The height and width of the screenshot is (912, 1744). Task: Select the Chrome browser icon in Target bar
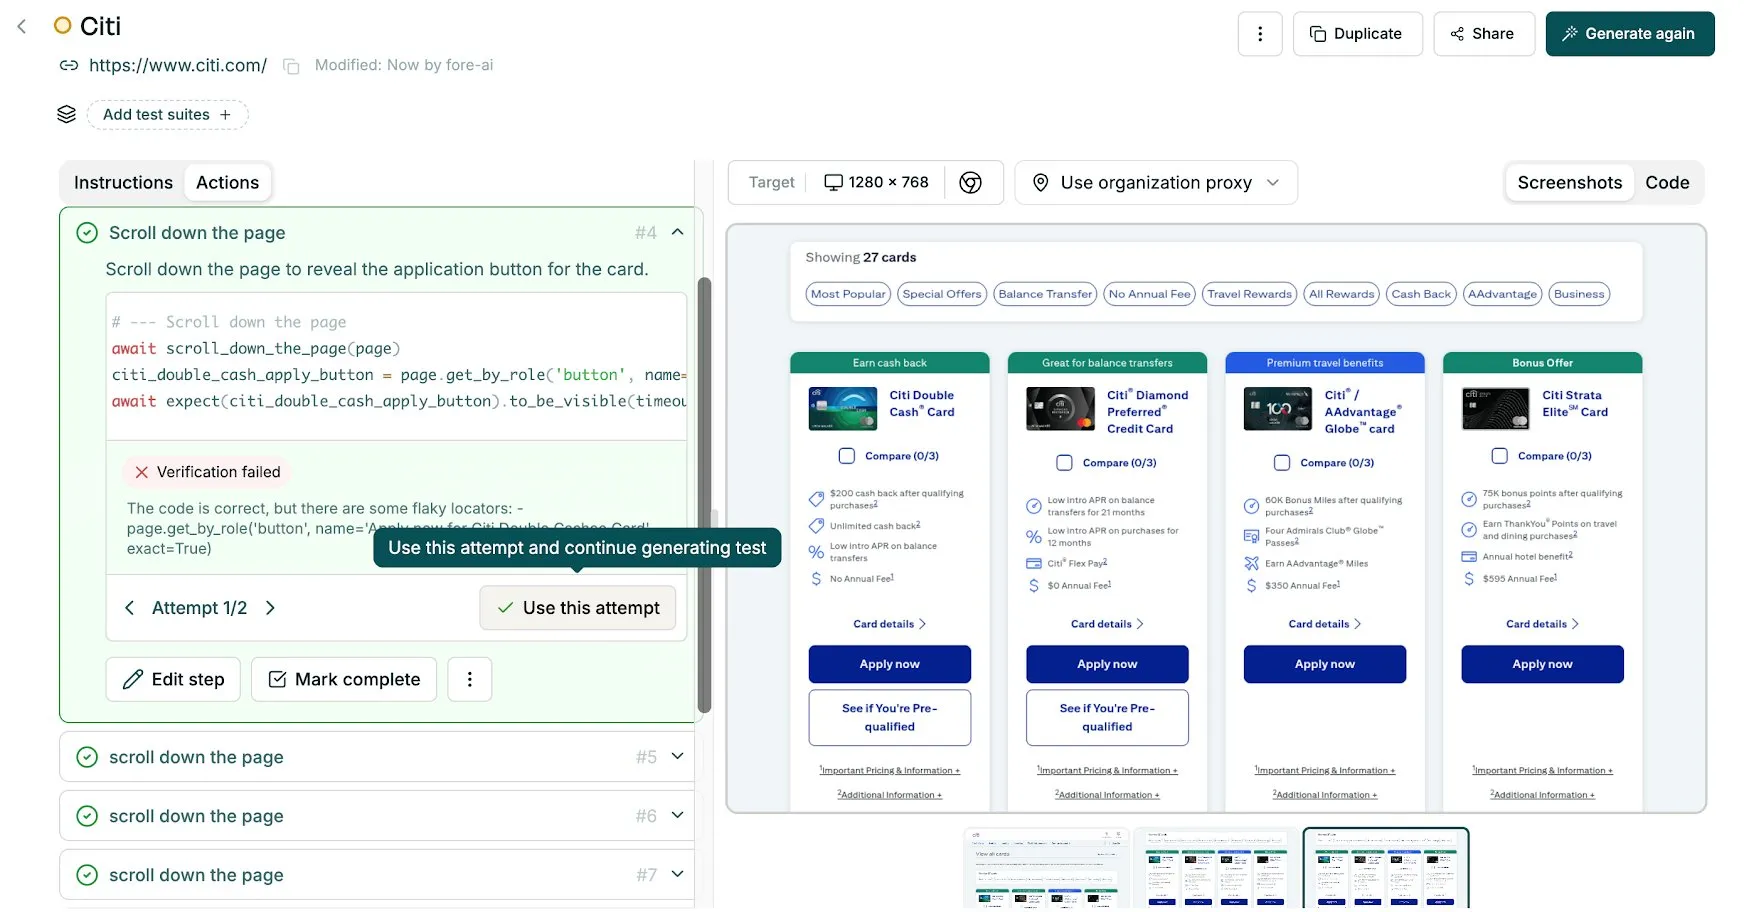970,183
